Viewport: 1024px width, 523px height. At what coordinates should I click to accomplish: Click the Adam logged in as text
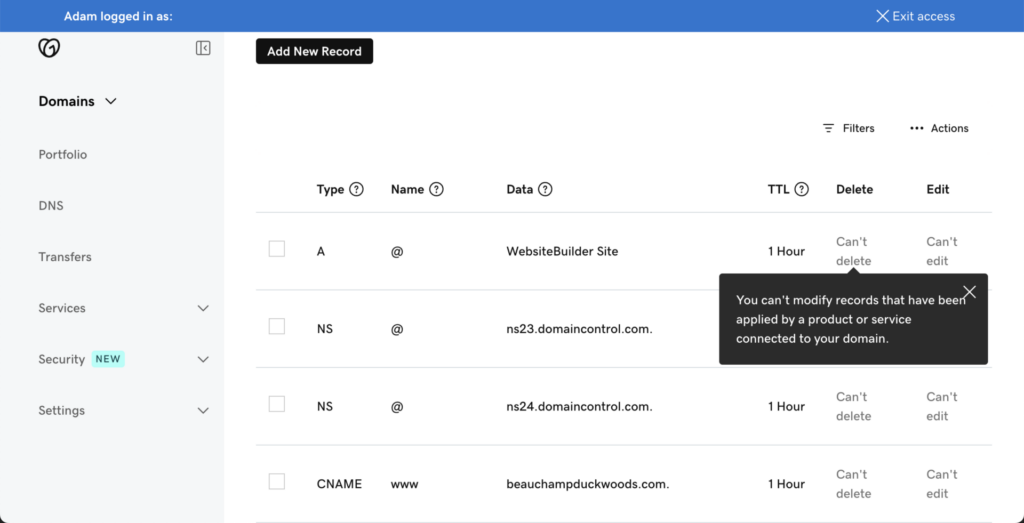(118, 16)
